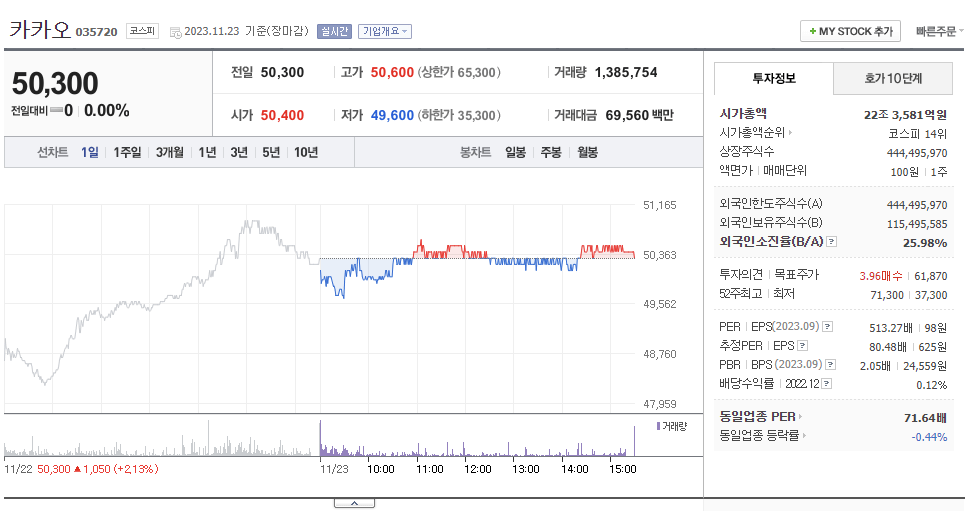Click the previous day summary 11/22 50,300
Image resolution: width=969 pixels, height=511 pixels.
pos(81,469)
